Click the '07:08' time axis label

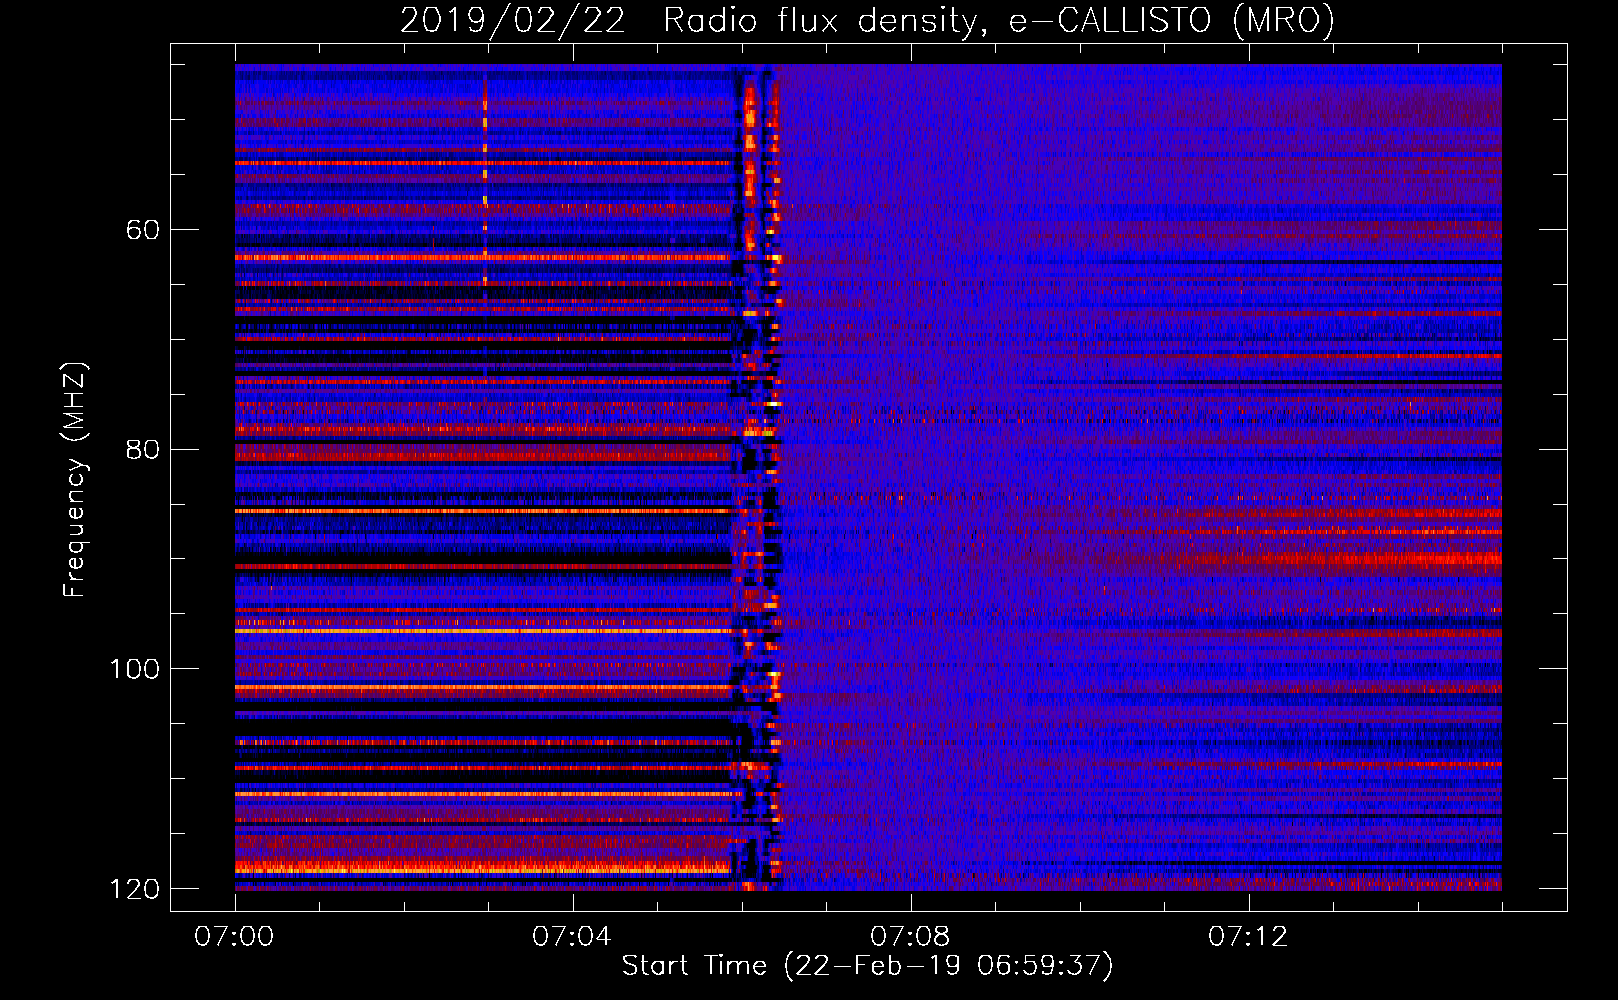(910, 936)
